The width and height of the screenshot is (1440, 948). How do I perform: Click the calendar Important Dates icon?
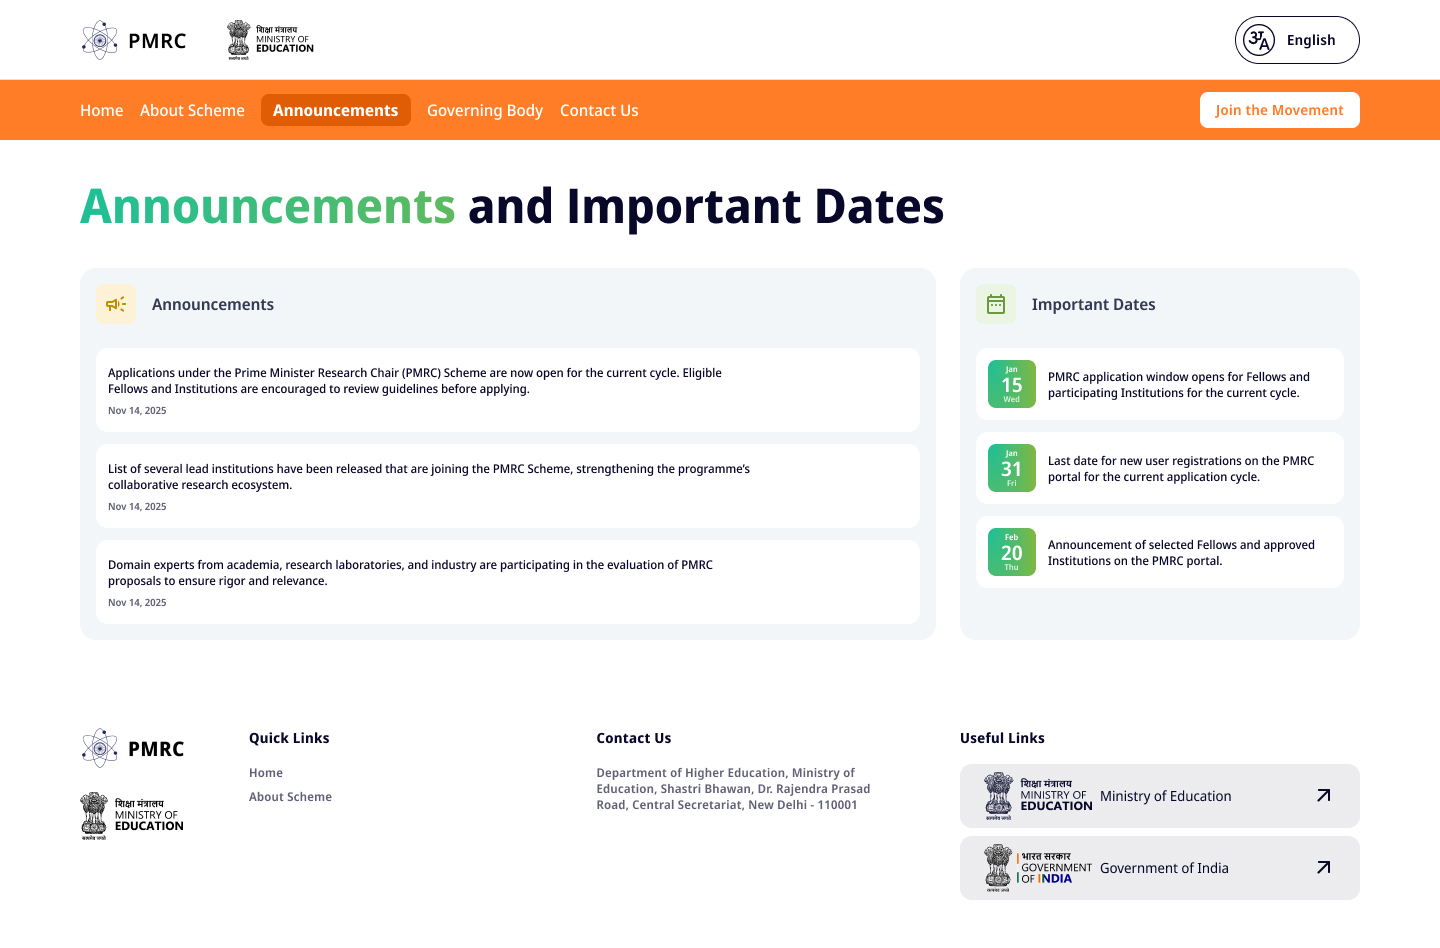tap(996, 304)
